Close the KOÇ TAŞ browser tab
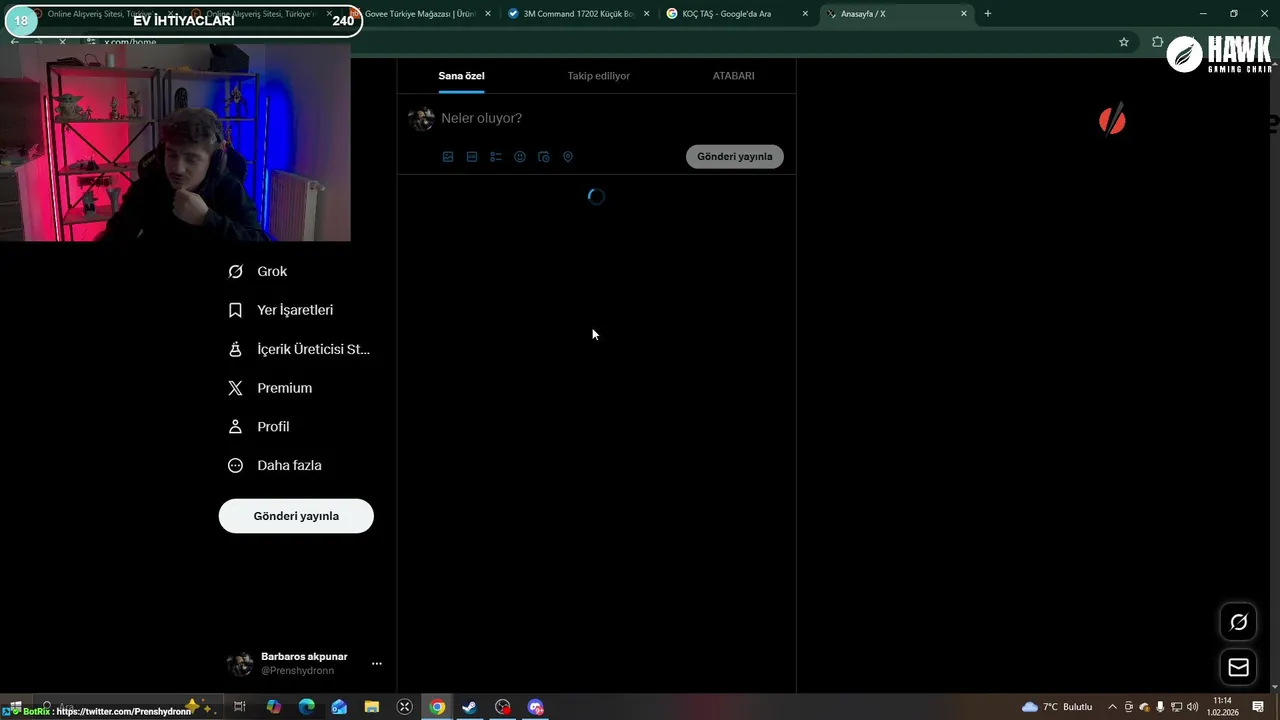The image size is (1280, 720). point(805,14)
